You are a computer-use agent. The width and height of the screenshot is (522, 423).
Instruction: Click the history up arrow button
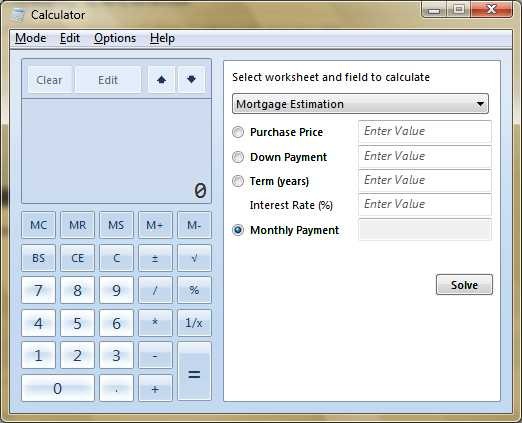pyautogui.click(x=161, y=80)
